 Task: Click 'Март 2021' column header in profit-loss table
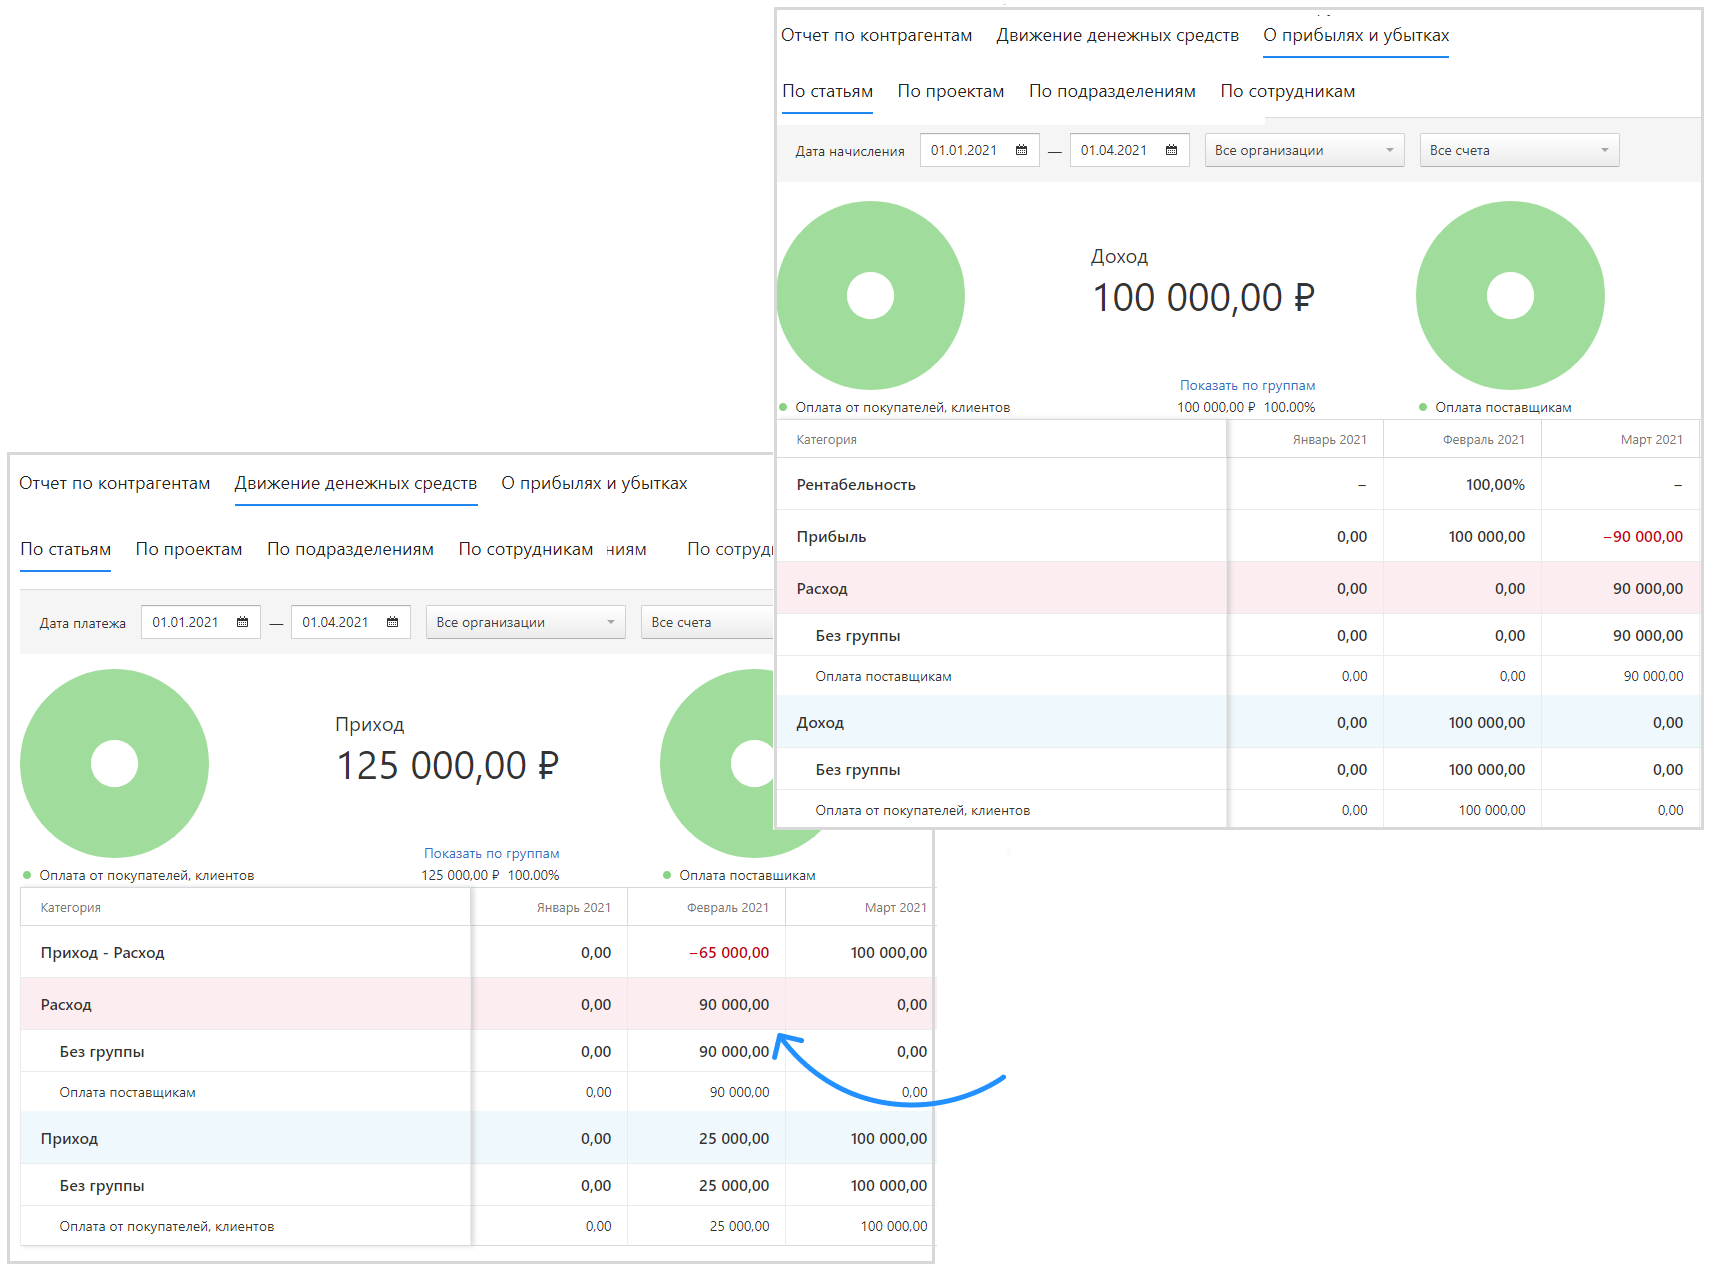(x=1651, y=439)
